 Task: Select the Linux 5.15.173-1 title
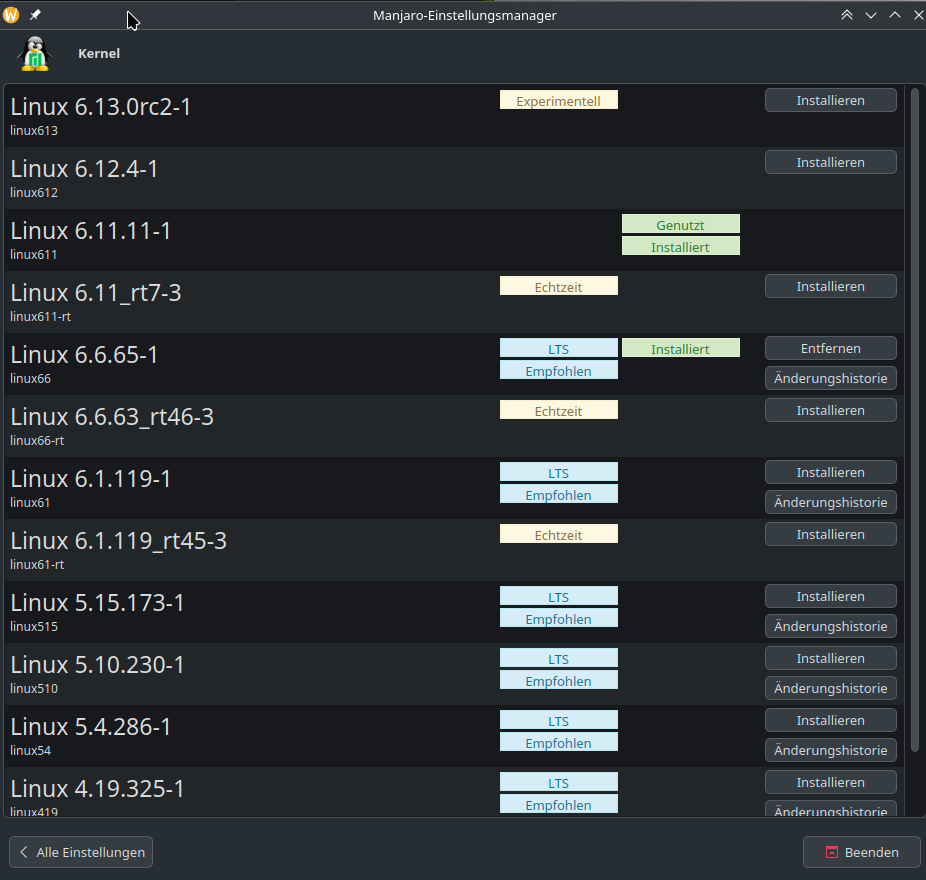click(97, 603)
